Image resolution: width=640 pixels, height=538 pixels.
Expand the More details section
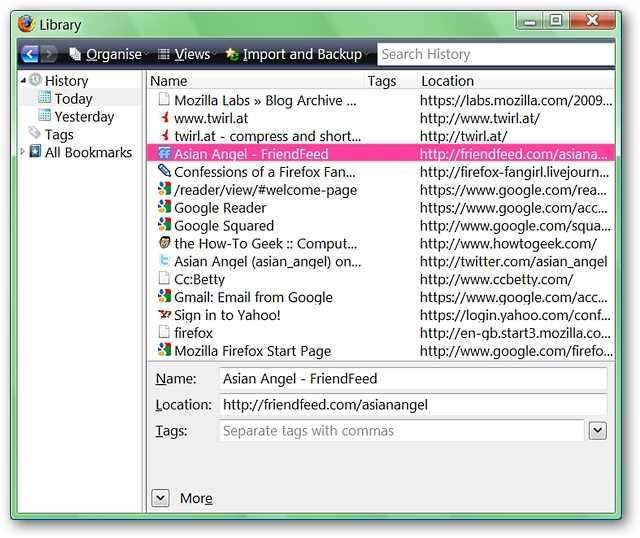coord(161,498)
